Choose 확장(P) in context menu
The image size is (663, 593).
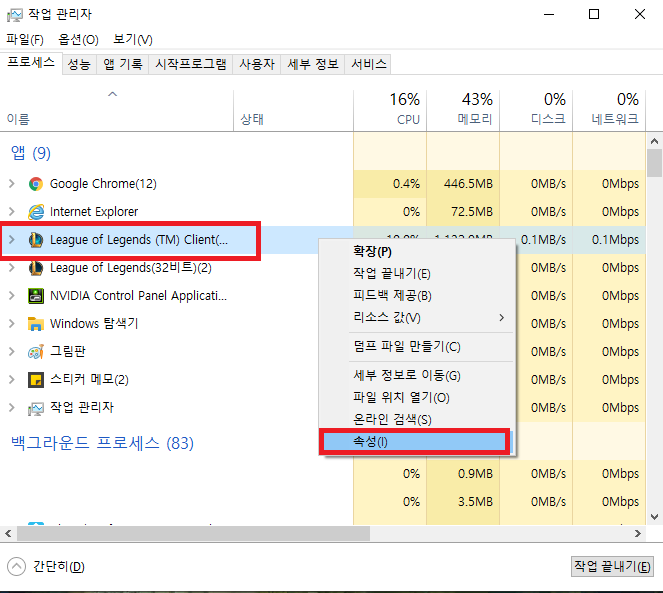coord(416,252)
